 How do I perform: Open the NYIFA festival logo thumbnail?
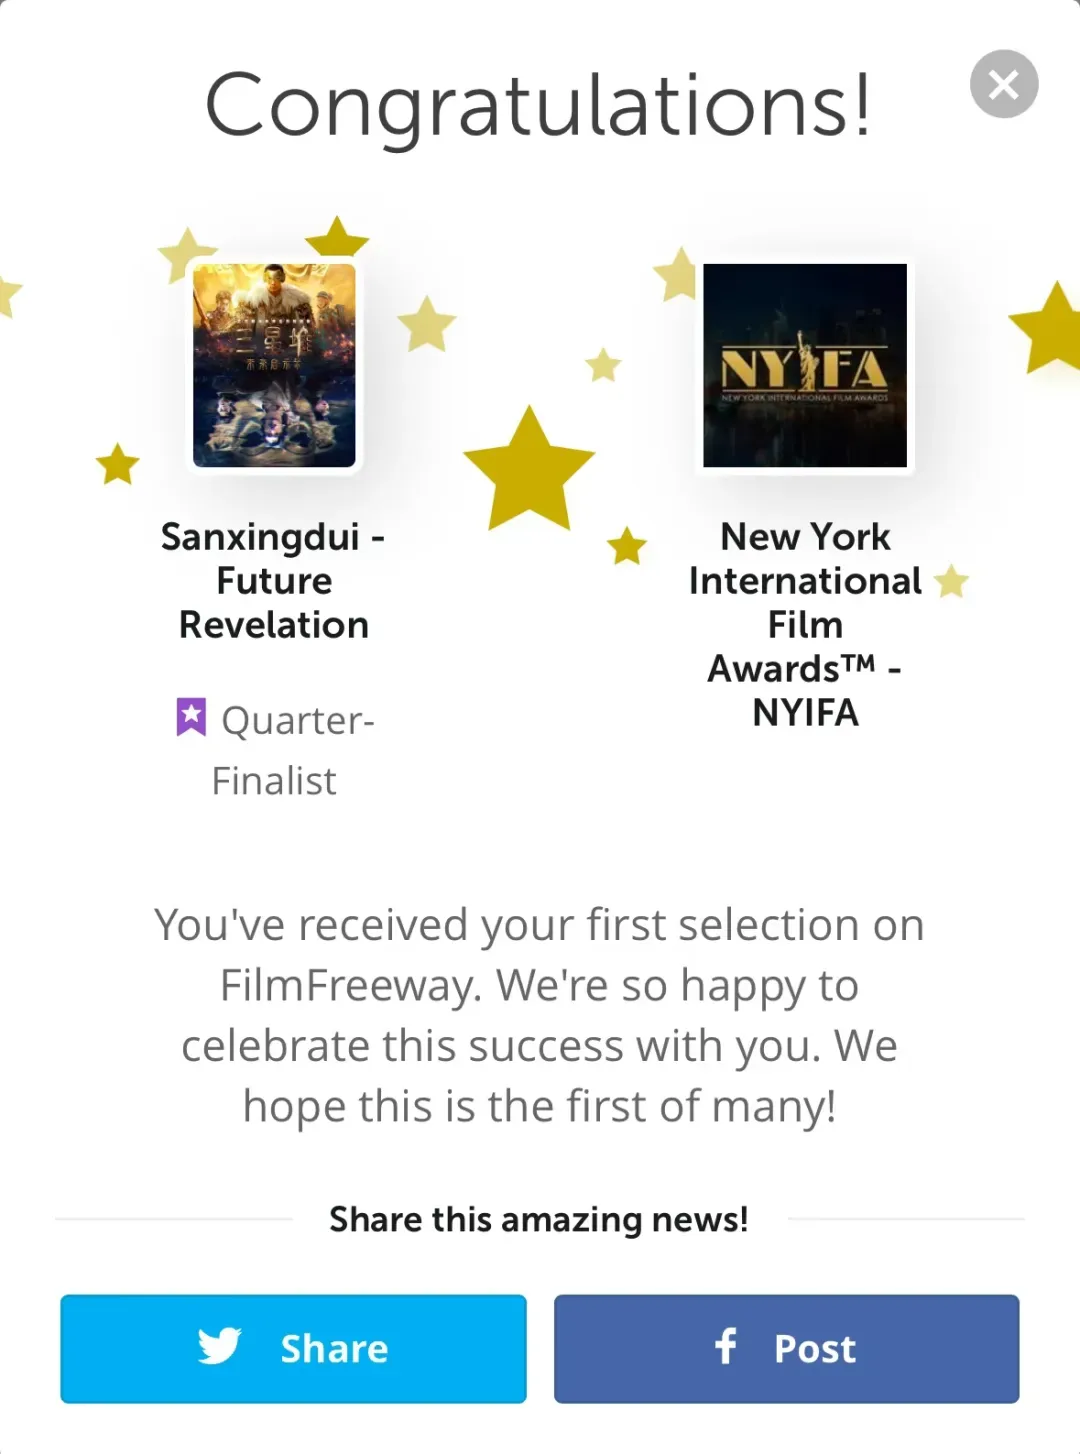(805, 365)
